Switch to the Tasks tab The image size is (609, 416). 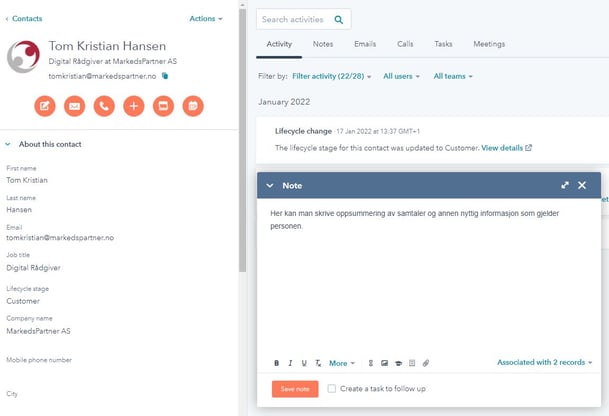click(x=443, y=44)
